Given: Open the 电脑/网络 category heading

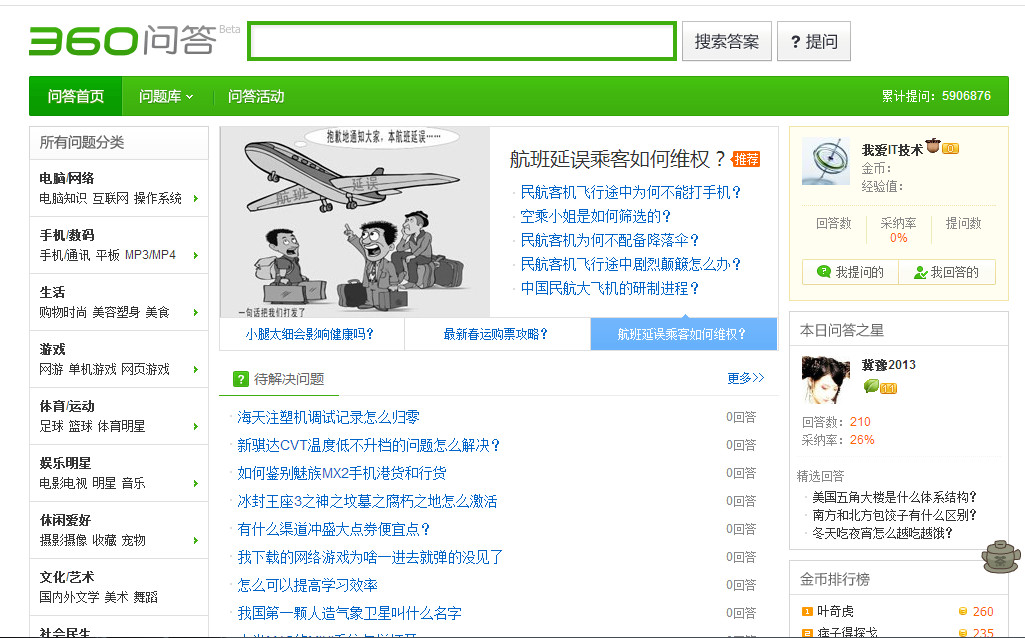Looking at the screenshot, I should tap(67, 178).
